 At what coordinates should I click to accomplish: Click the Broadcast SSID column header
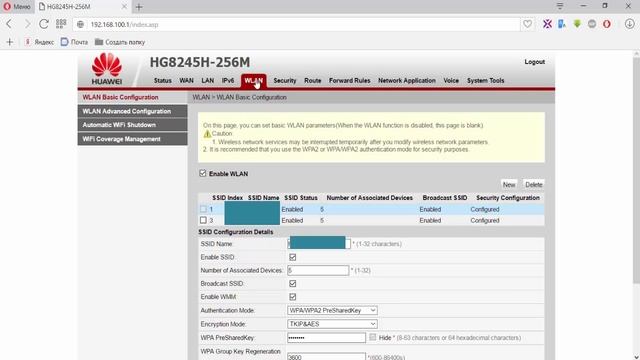tap(444, 198)
